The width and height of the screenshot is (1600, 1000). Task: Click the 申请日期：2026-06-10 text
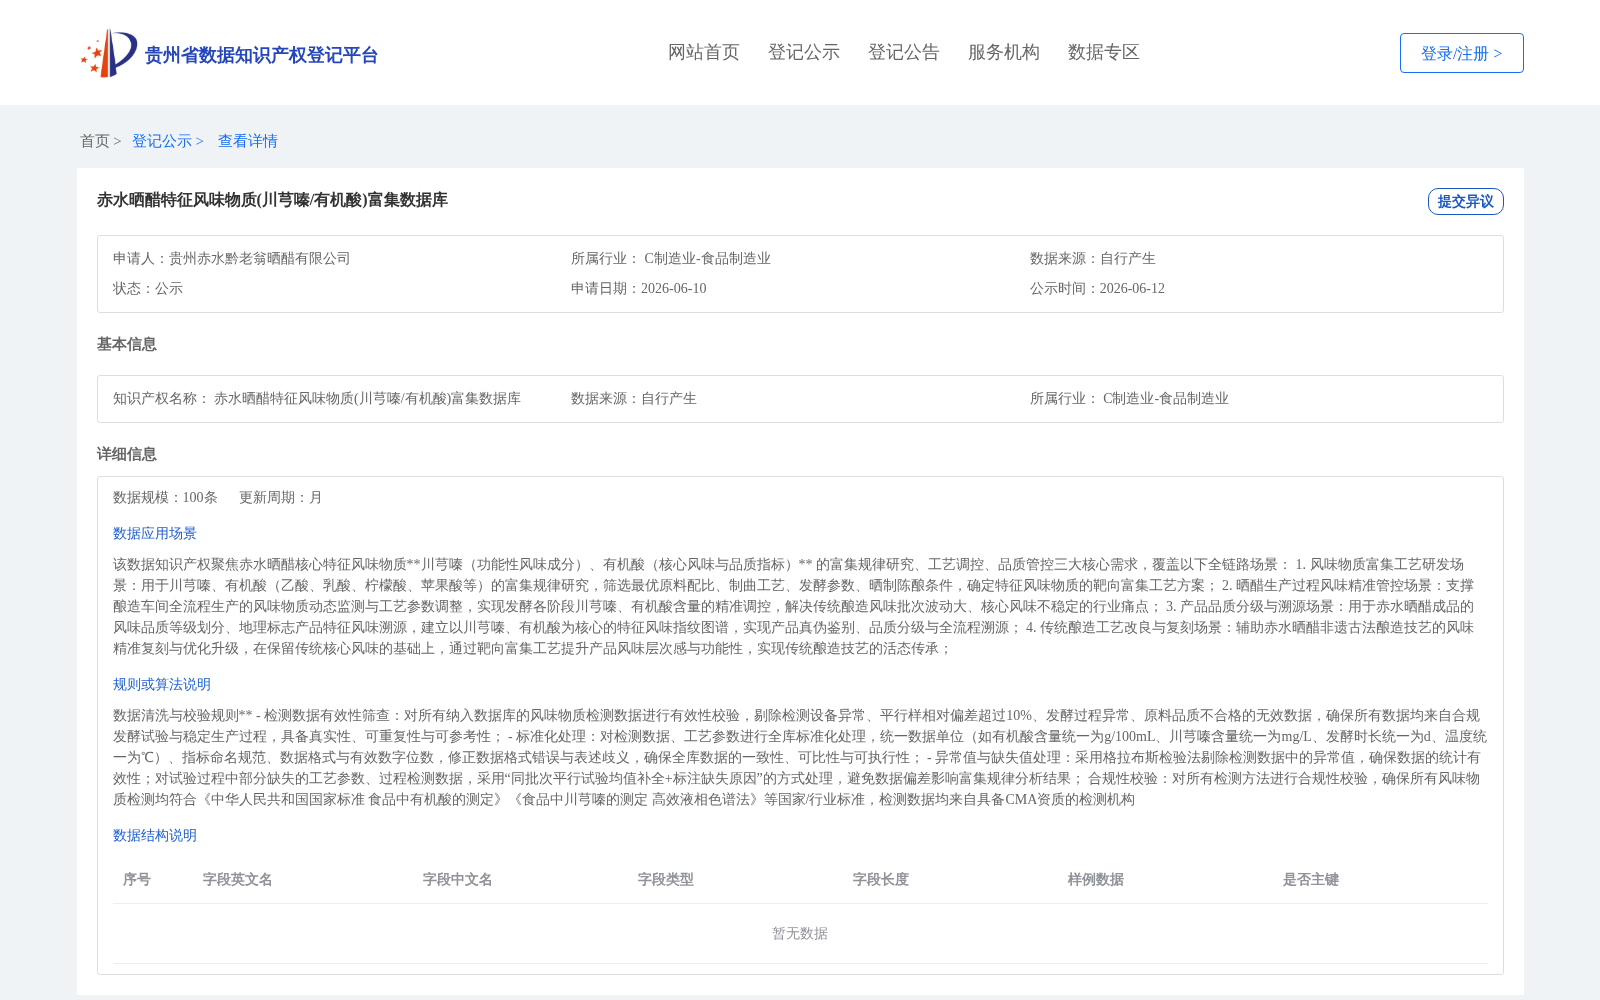[639, 288]
